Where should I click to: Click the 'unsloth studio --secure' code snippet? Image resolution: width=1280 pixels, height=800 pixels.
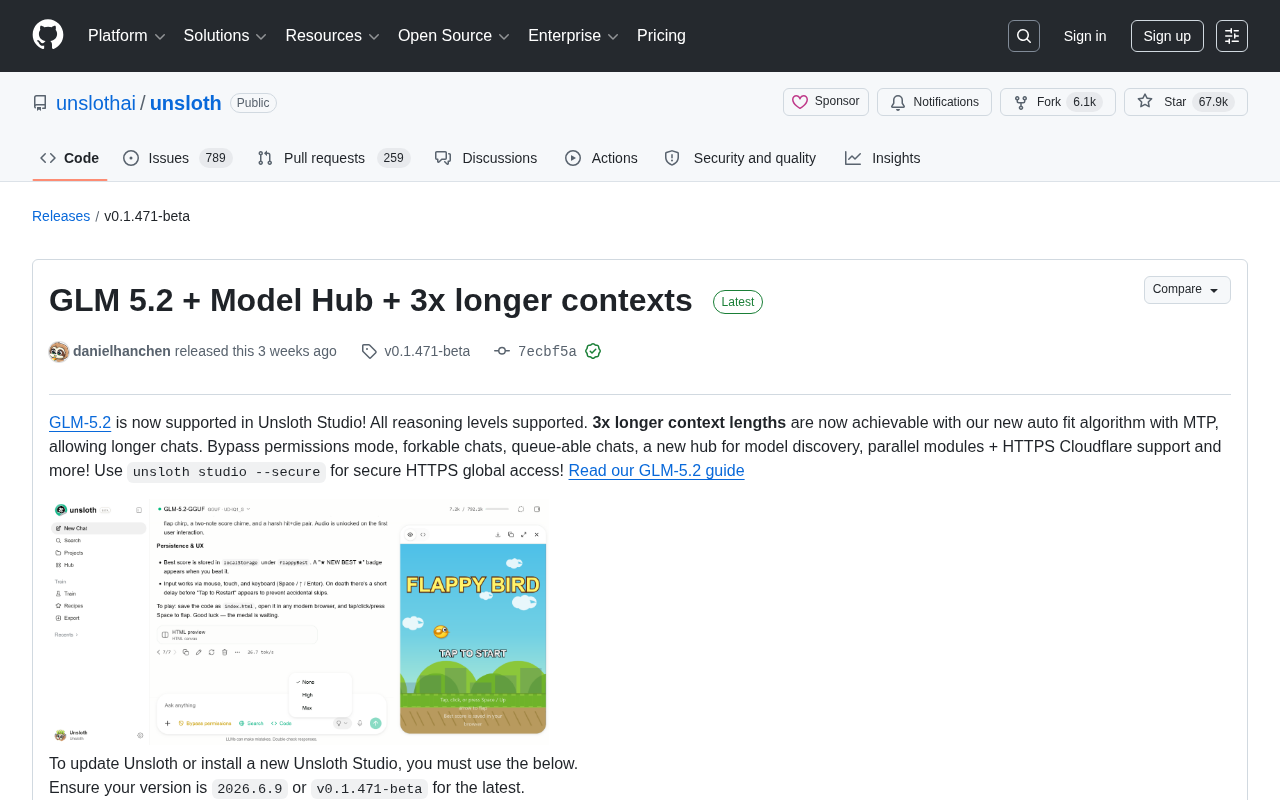tap(227, 472)
